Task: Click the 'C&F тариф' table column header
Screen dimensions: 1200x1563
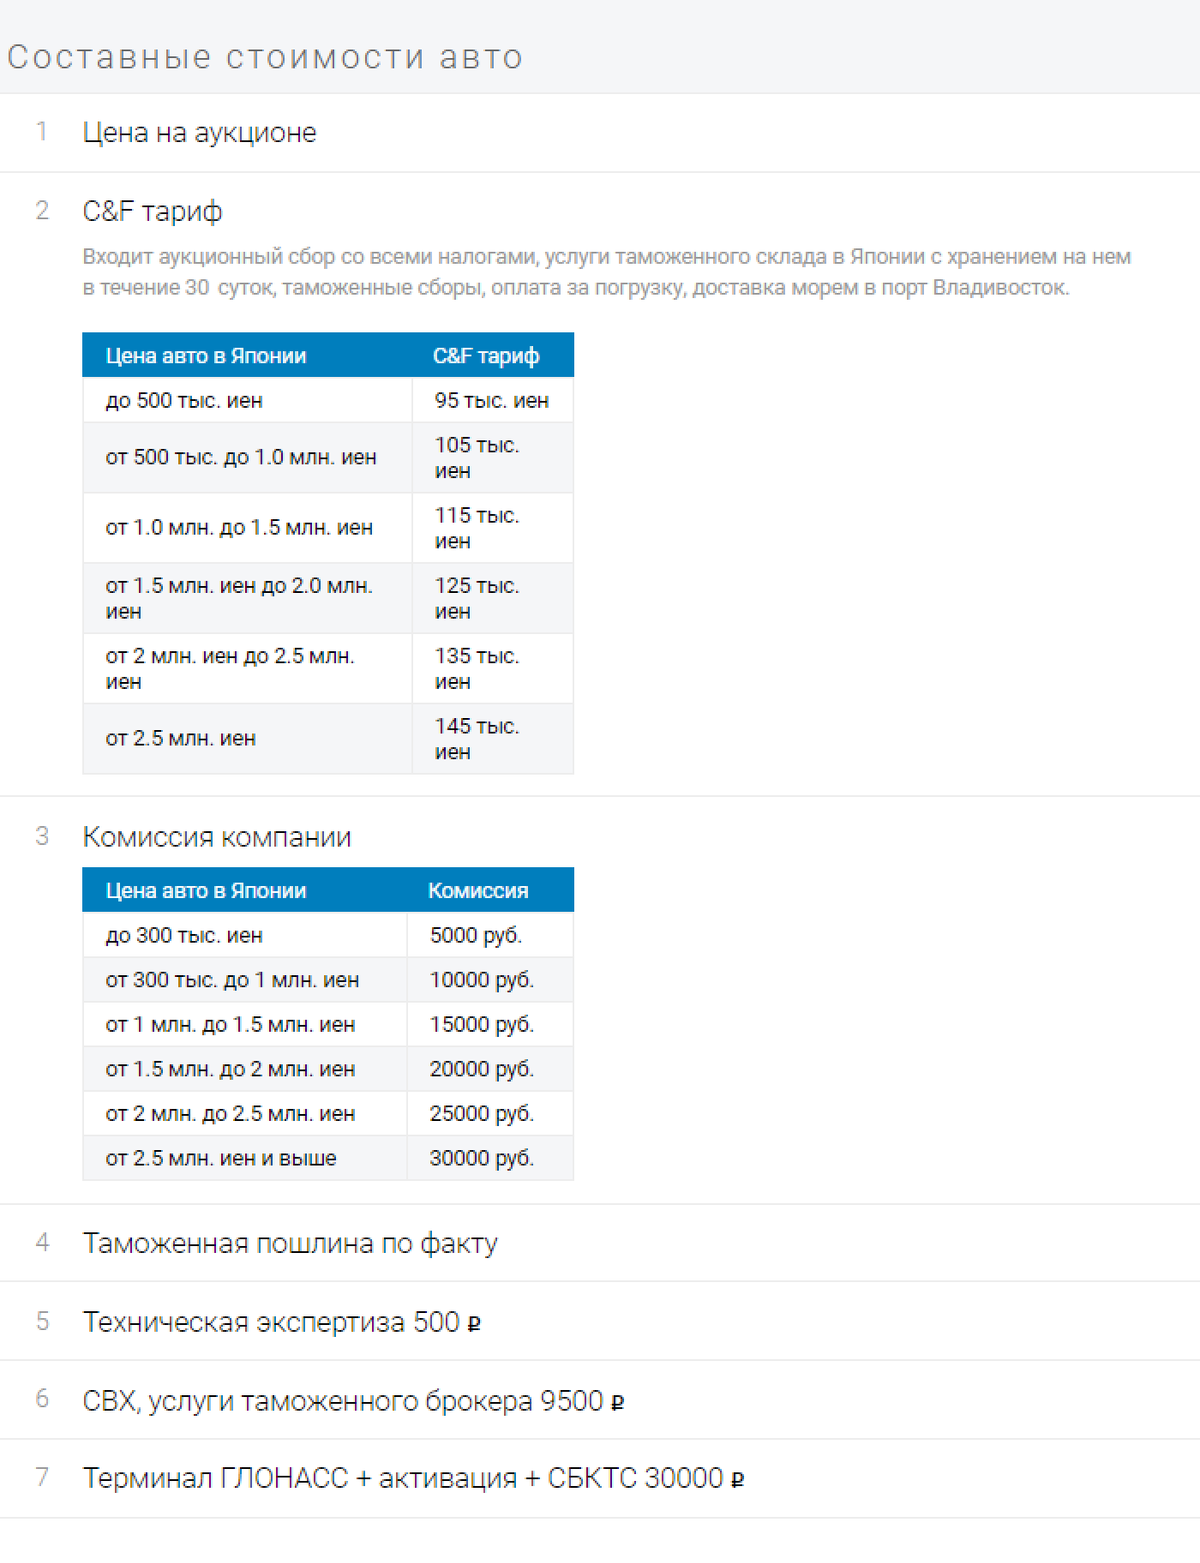Action: pyautogui.click(x=486, y=356)
